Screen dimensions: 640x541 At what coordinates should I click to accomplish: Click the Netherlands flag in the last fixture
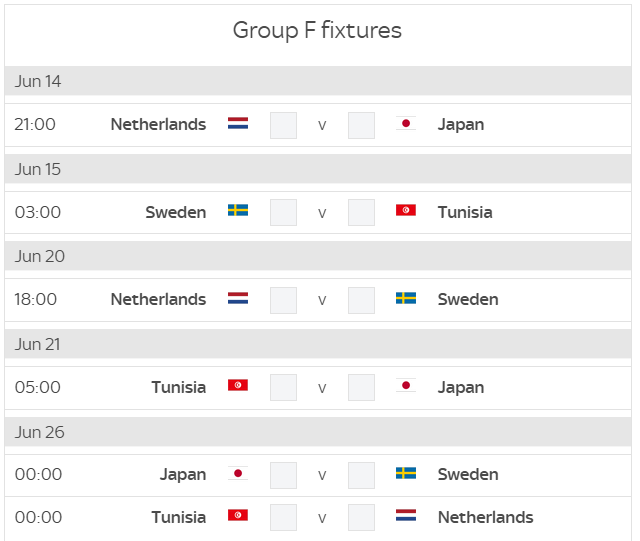pos(406,515)
